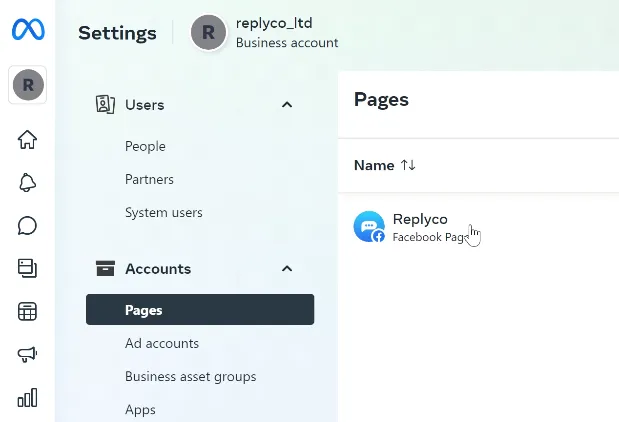This screenshot has width=619, height=422.
Task: Click the Name column header
Action: click(374, 165)
